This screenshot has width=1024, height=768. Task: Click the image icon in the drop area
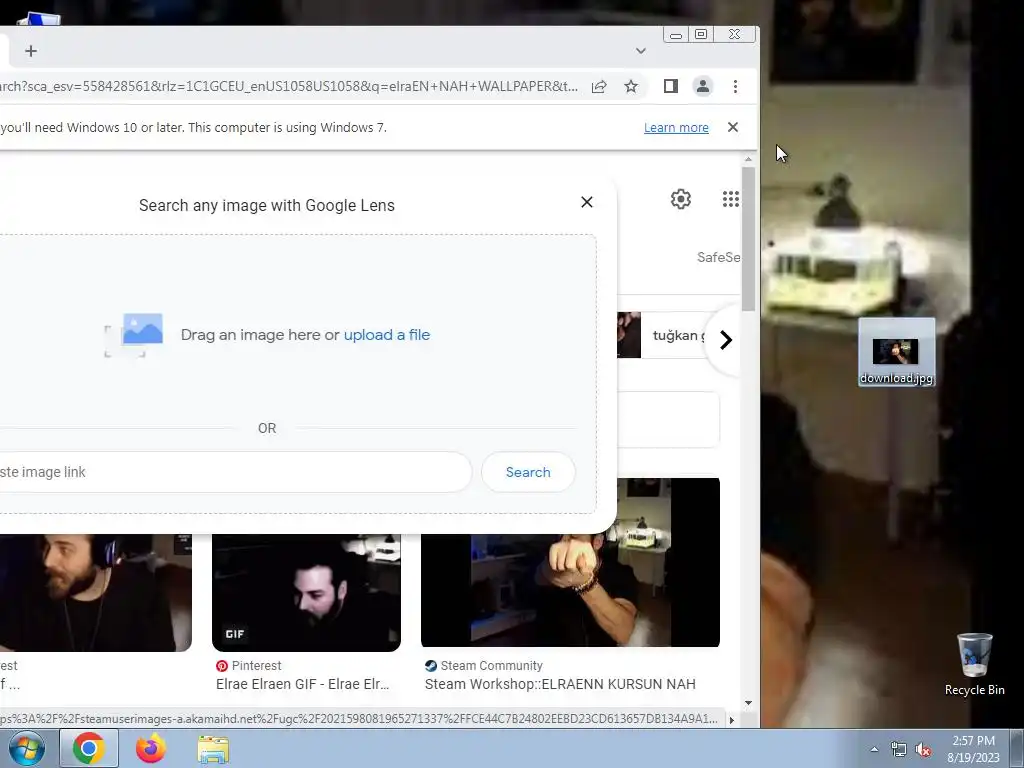tap(135, 334)
